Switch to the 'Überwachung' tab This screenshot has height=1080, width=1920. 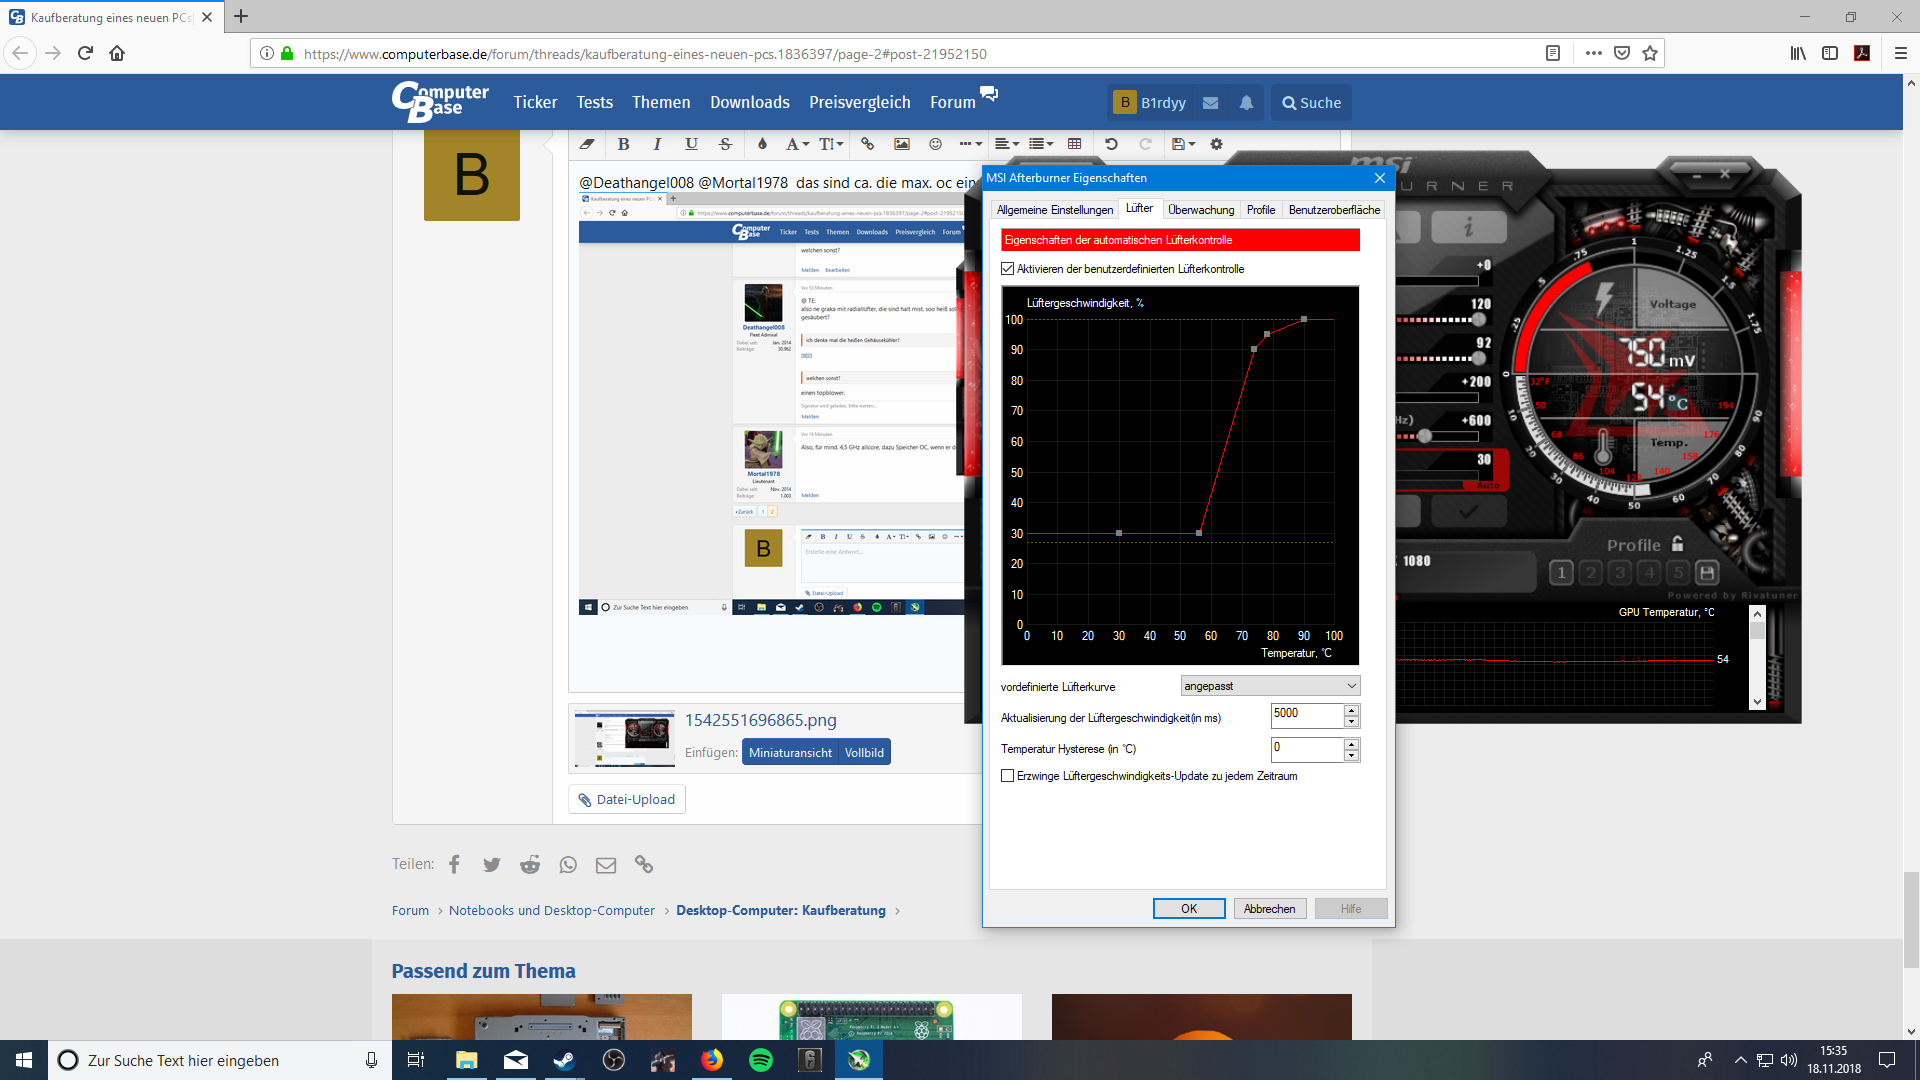point(1201,210)
